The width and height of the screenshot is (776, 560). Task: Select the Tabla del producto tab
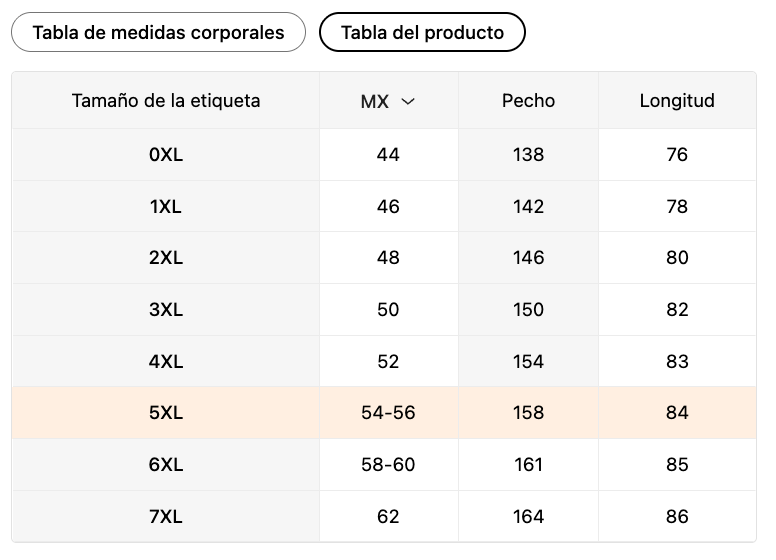tap(422, 32)
